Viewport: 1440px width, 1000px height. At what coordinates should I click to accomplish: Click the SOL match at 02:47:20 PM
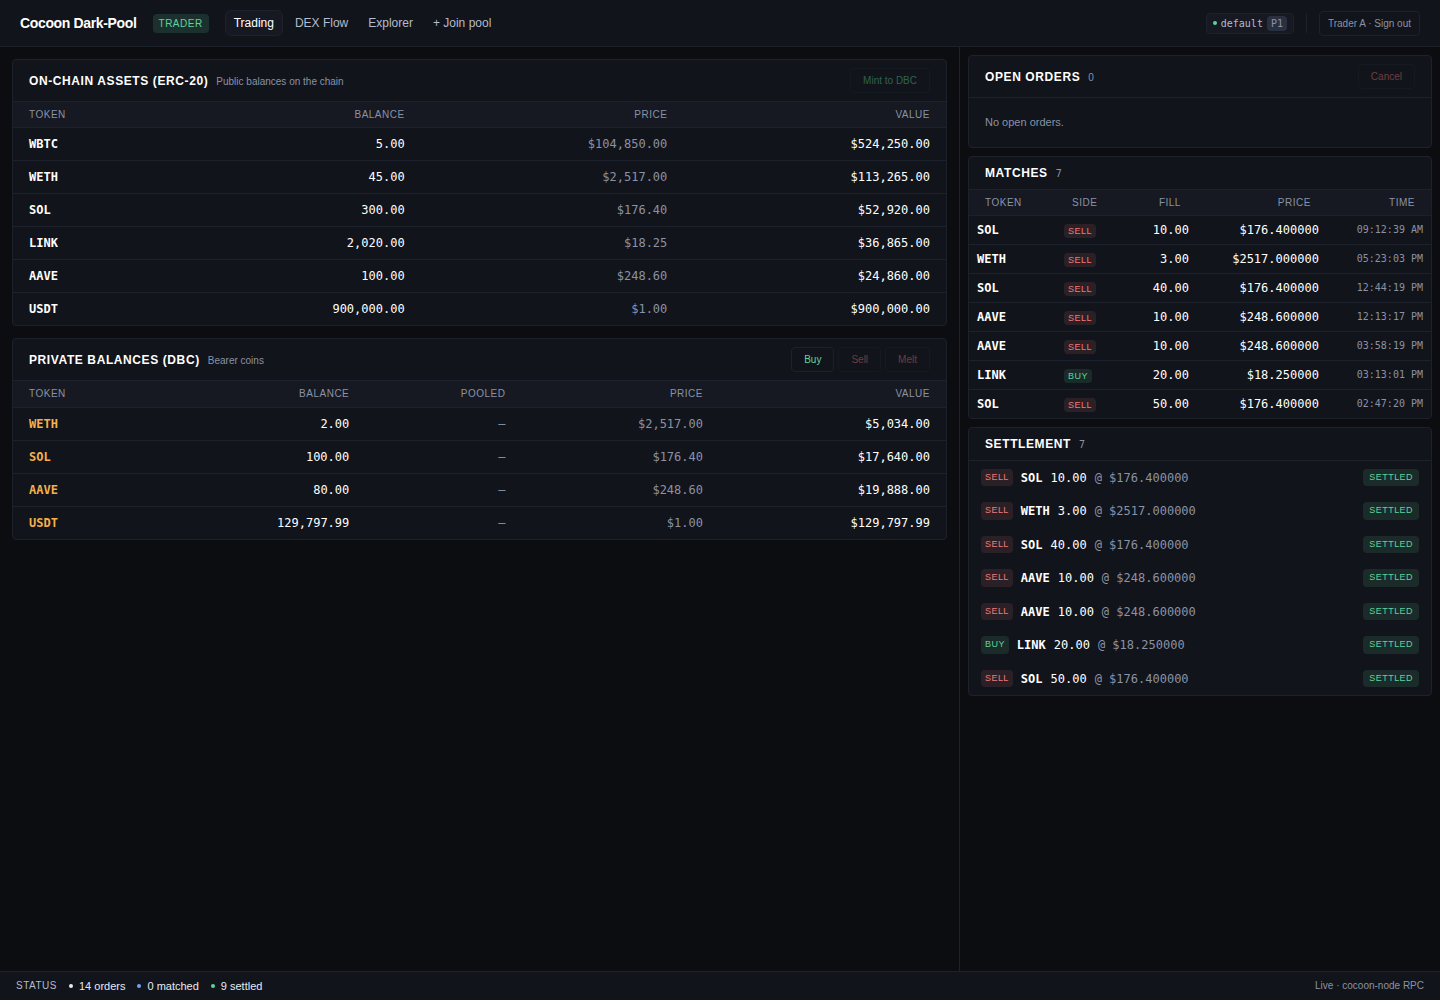pos(1200,404)
